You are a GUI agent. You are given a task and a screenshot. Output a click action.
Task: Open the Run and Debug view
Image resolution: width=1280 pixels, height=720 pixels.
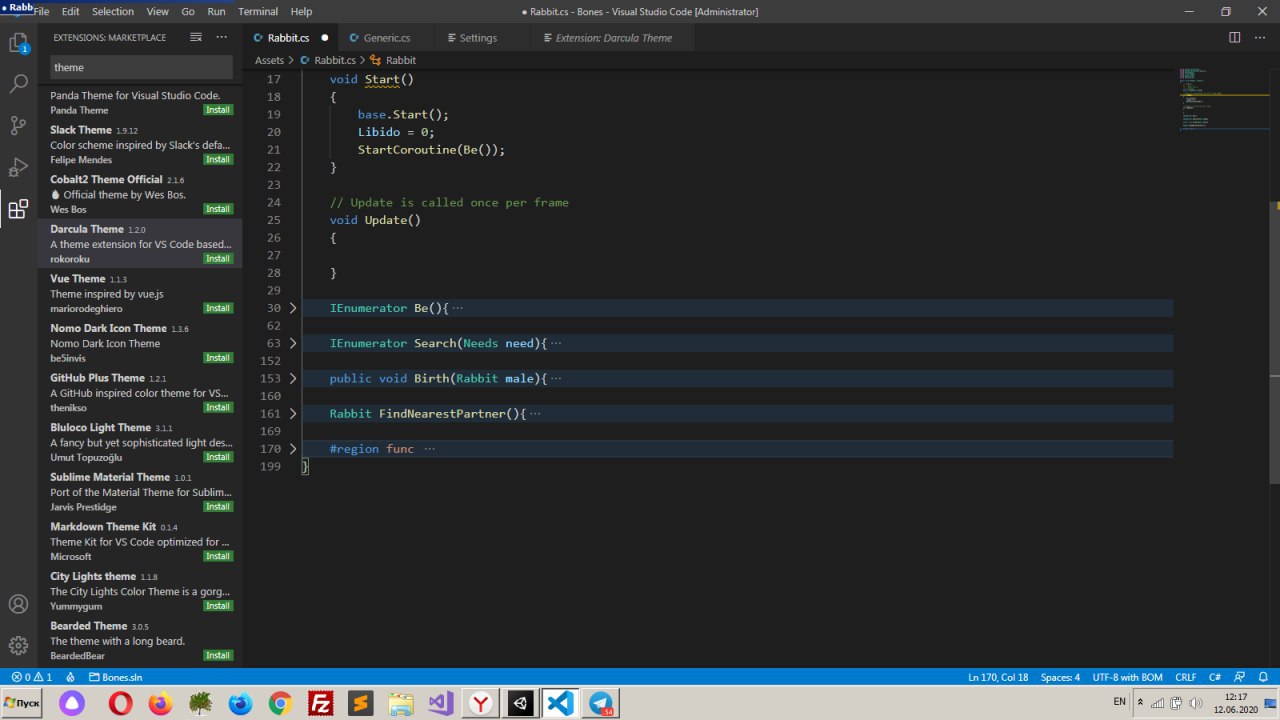point(18,167)
